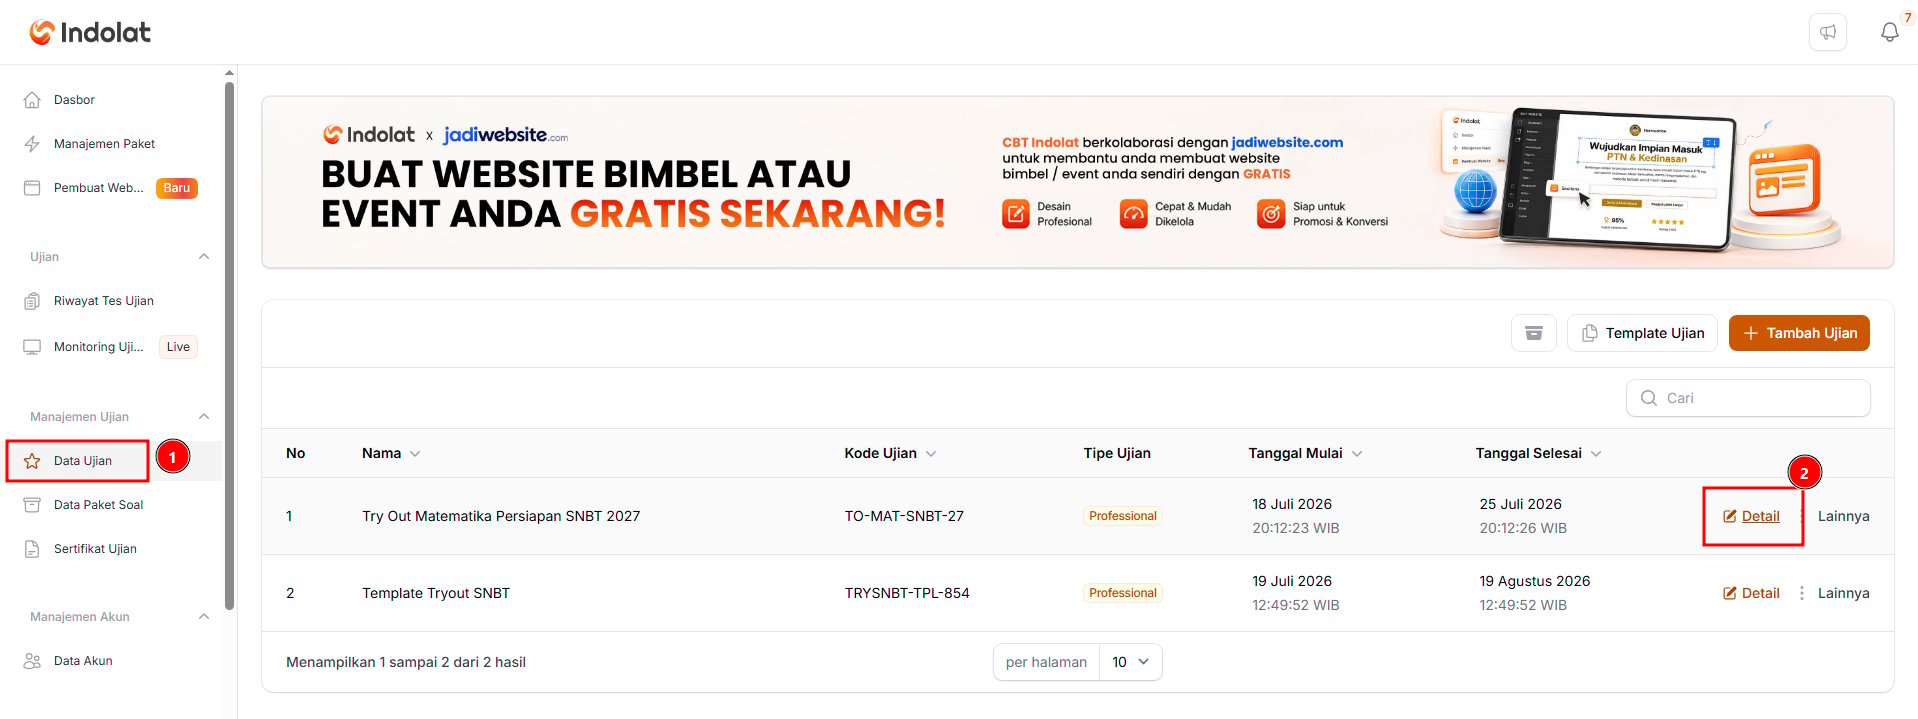This screenshot has height=719, width=1918.
Task: Open the announcements megaphone icon
Action: pos(1828,32)
